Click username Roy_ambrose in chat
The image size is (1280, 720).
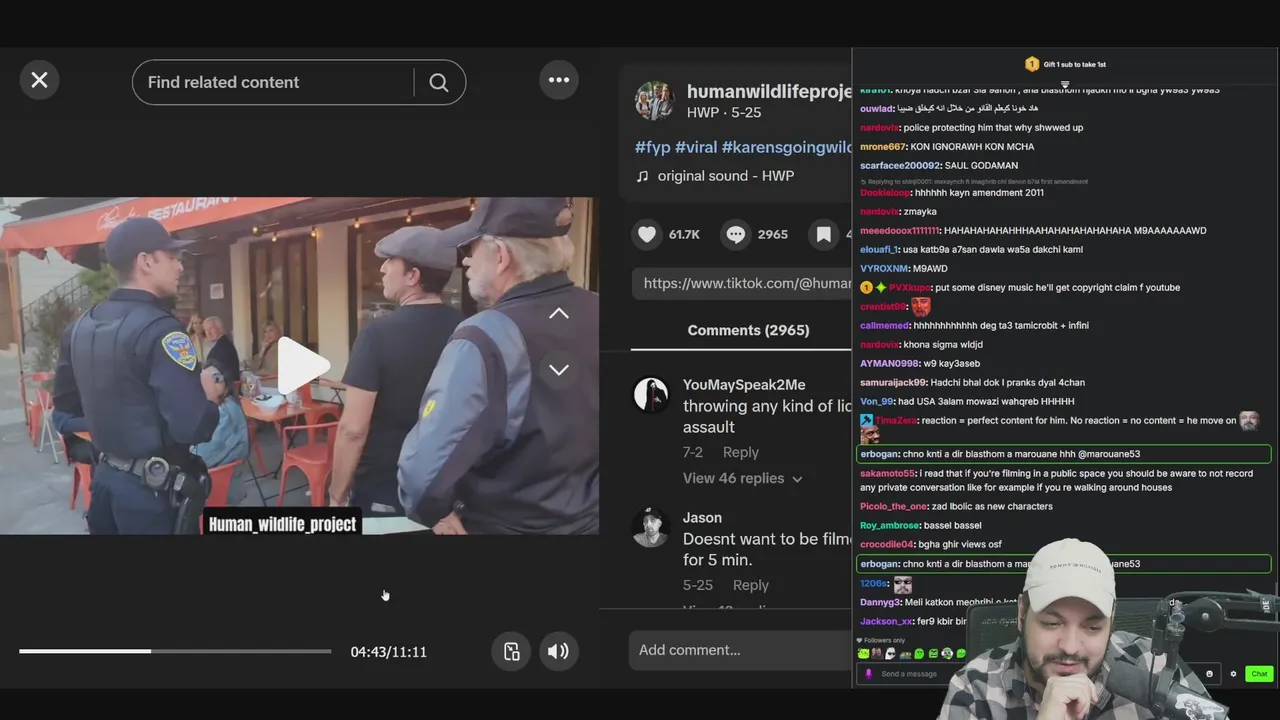(x=889, y=526)
